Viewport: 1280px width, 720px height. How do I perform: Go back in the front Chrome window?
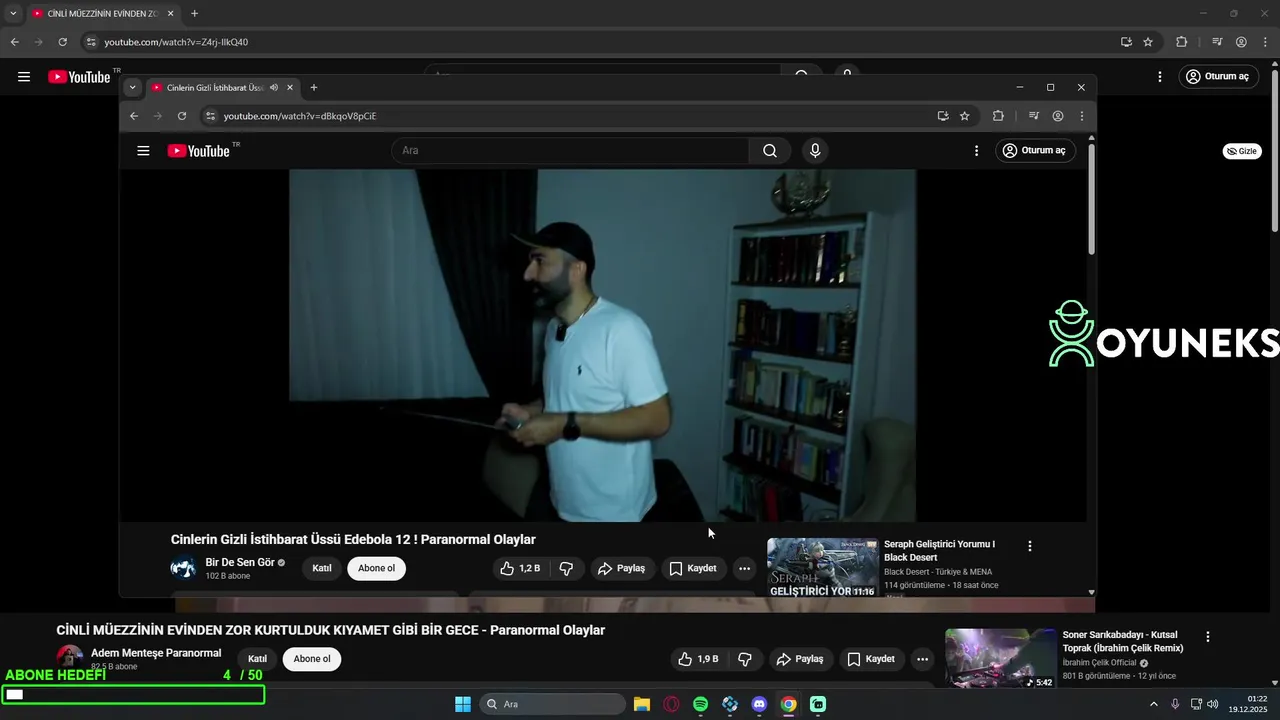134,116
